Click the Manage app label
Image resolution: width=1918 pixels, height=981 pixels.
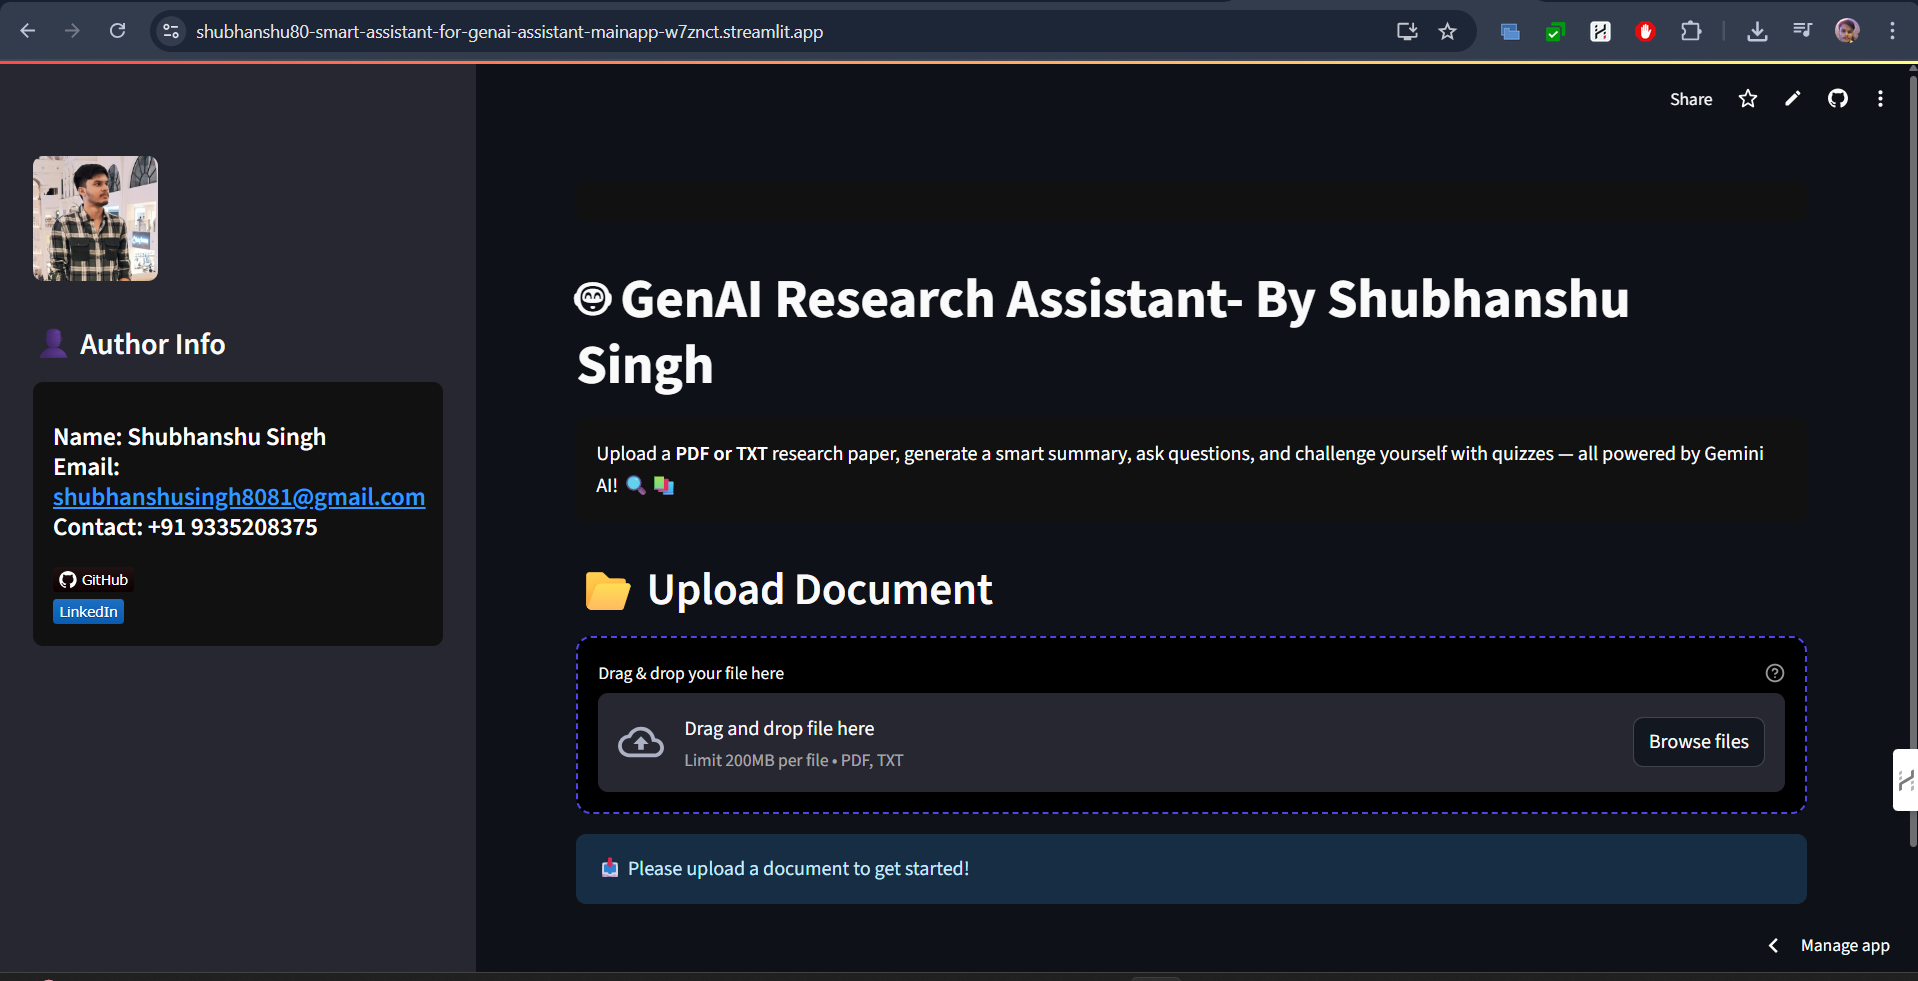(1845, 946)
